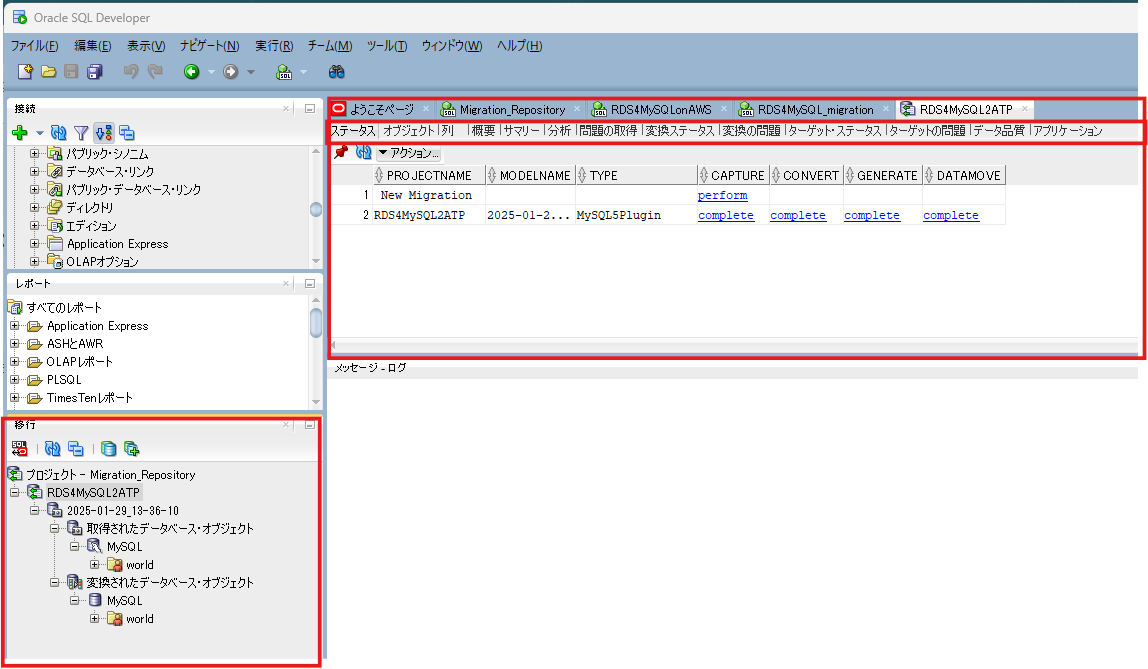1148x669 pixels.
Task: Click the Undo arrow icon
Action: pos(131,71)
